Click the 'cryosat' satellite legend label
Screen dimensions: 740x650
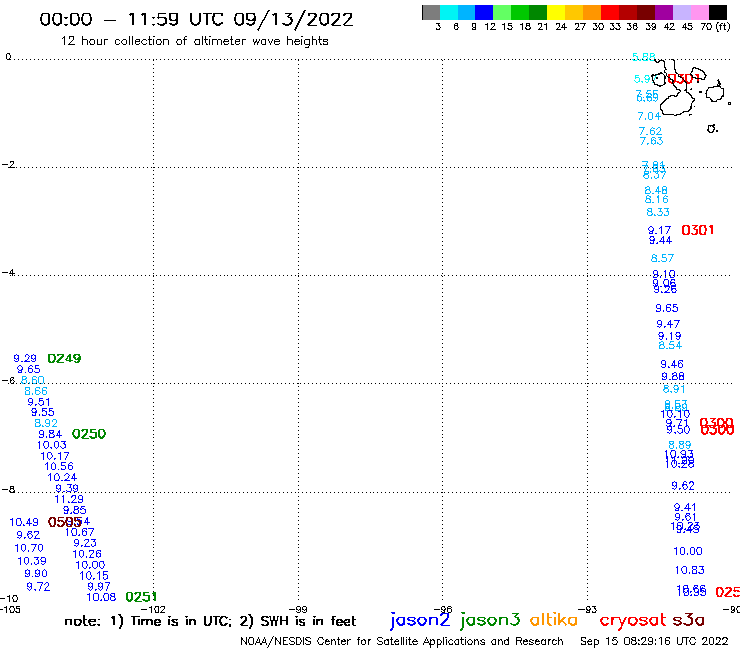pos(633,621)
